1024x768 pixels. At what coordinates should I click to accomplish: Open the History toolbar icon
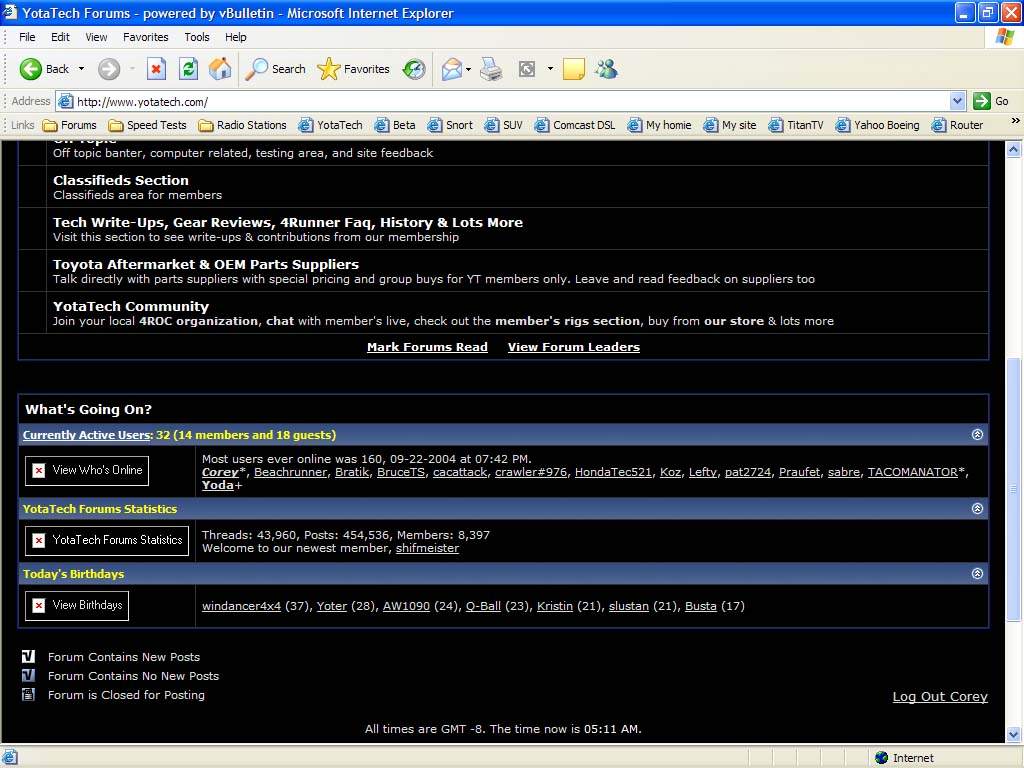click(413, 69)
